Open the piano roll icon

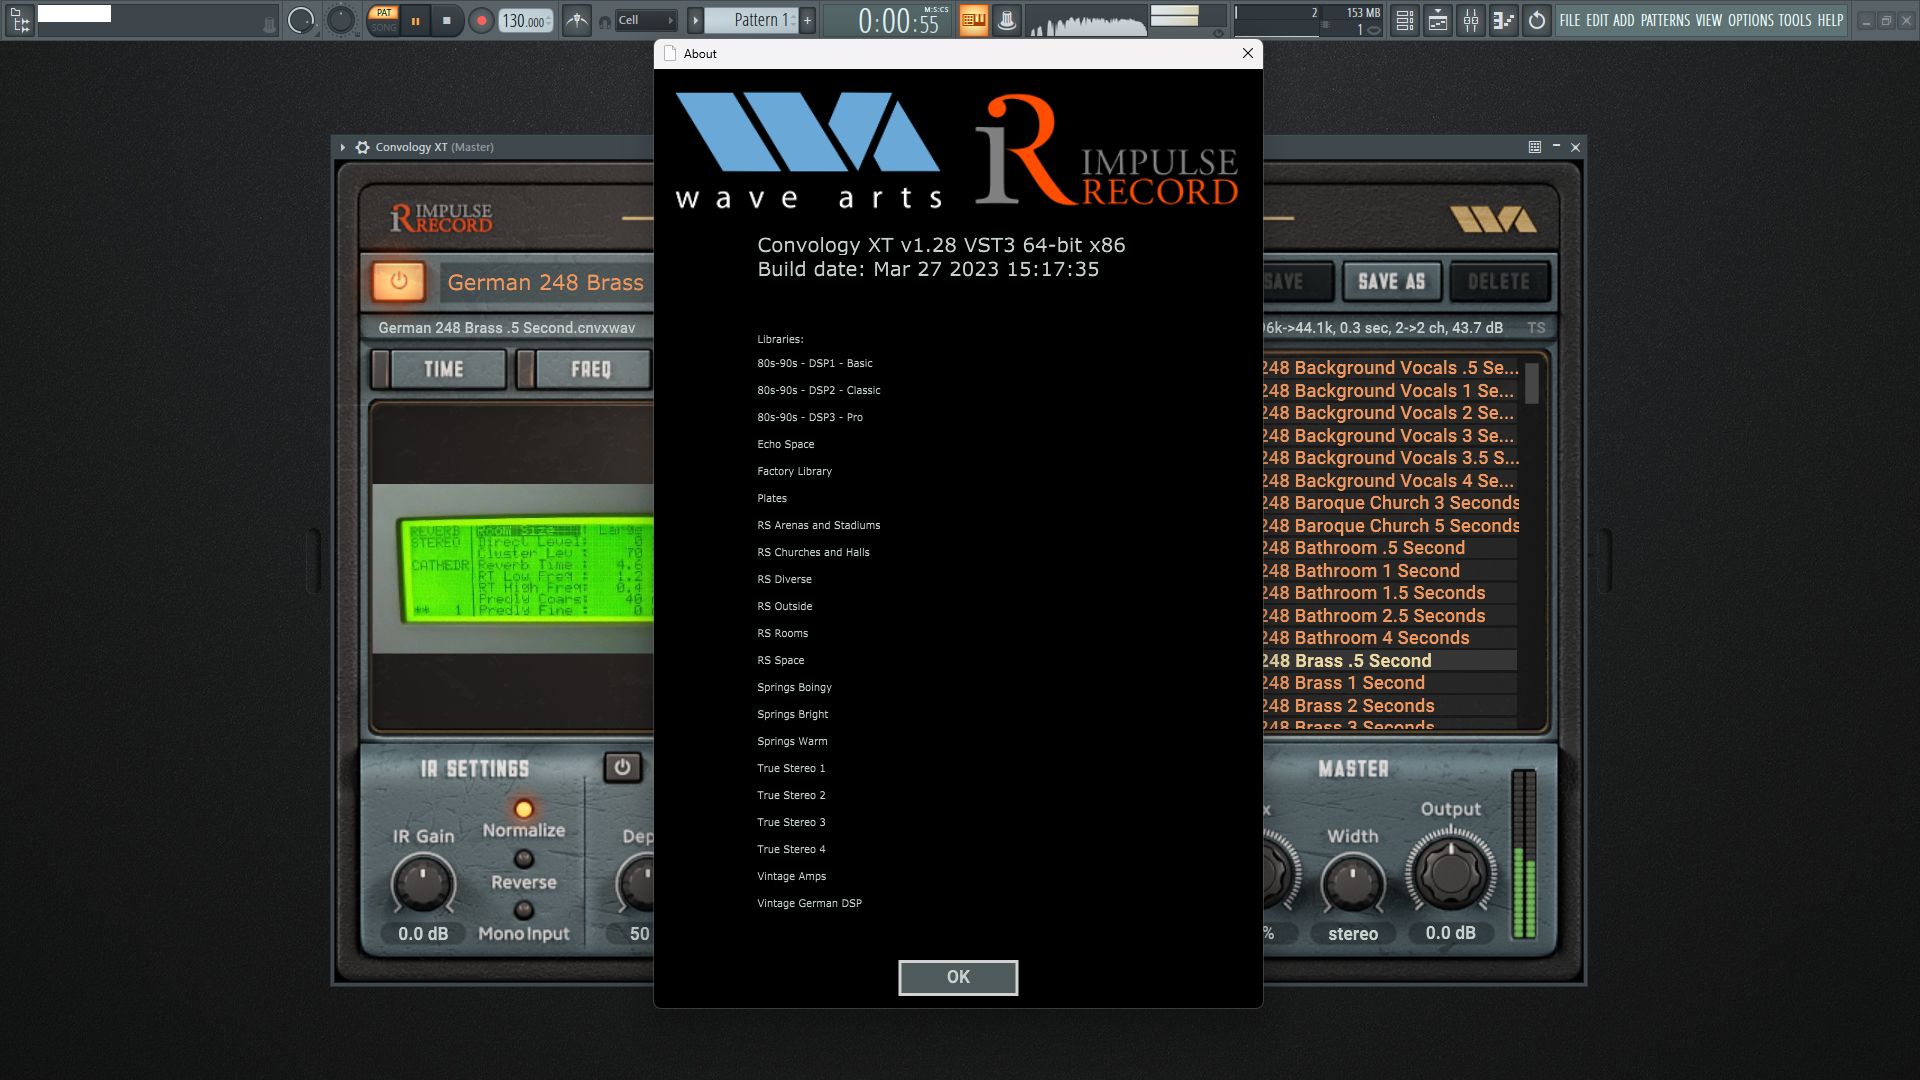click(1503, 20)
